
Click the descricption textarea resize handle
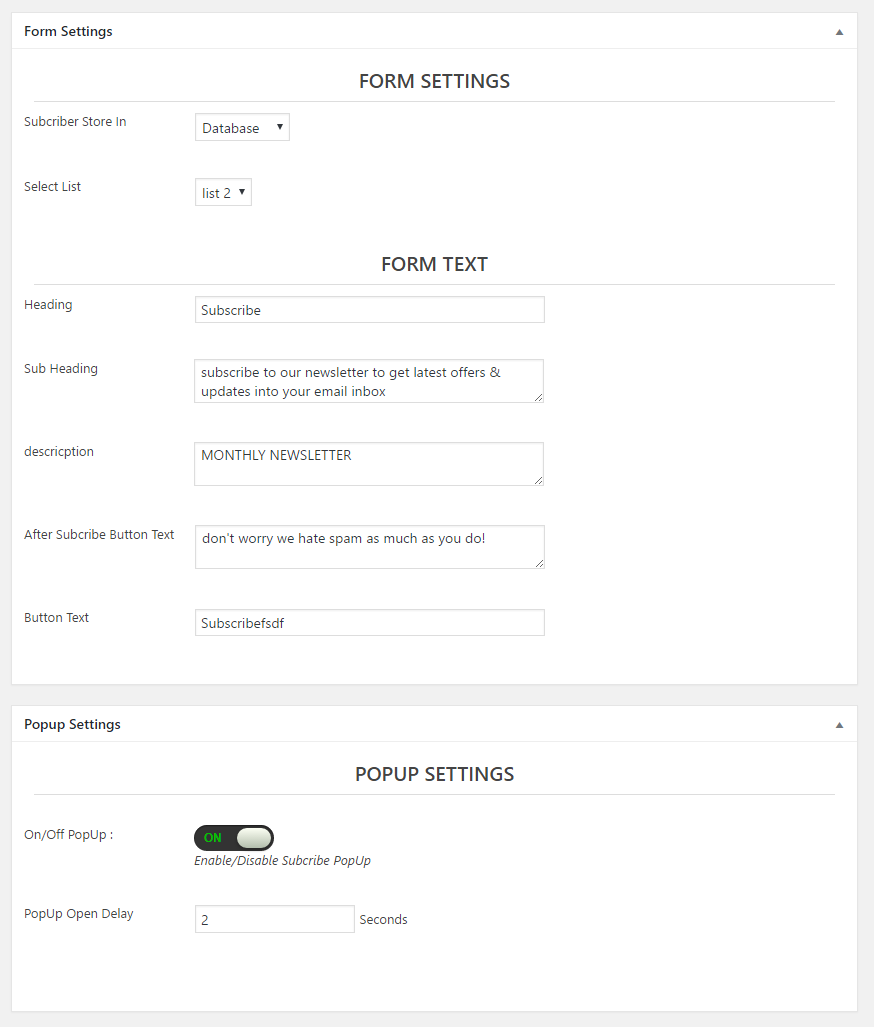point(539,480)
